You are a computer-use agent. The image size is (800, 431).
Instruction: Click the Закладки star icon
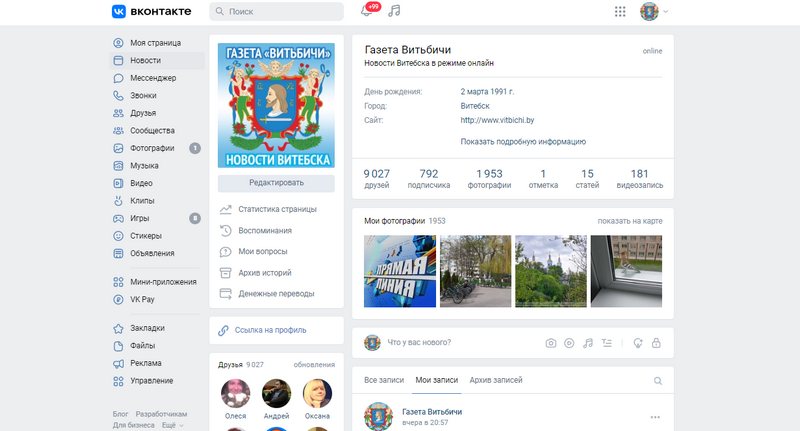[x=118, y=328]
